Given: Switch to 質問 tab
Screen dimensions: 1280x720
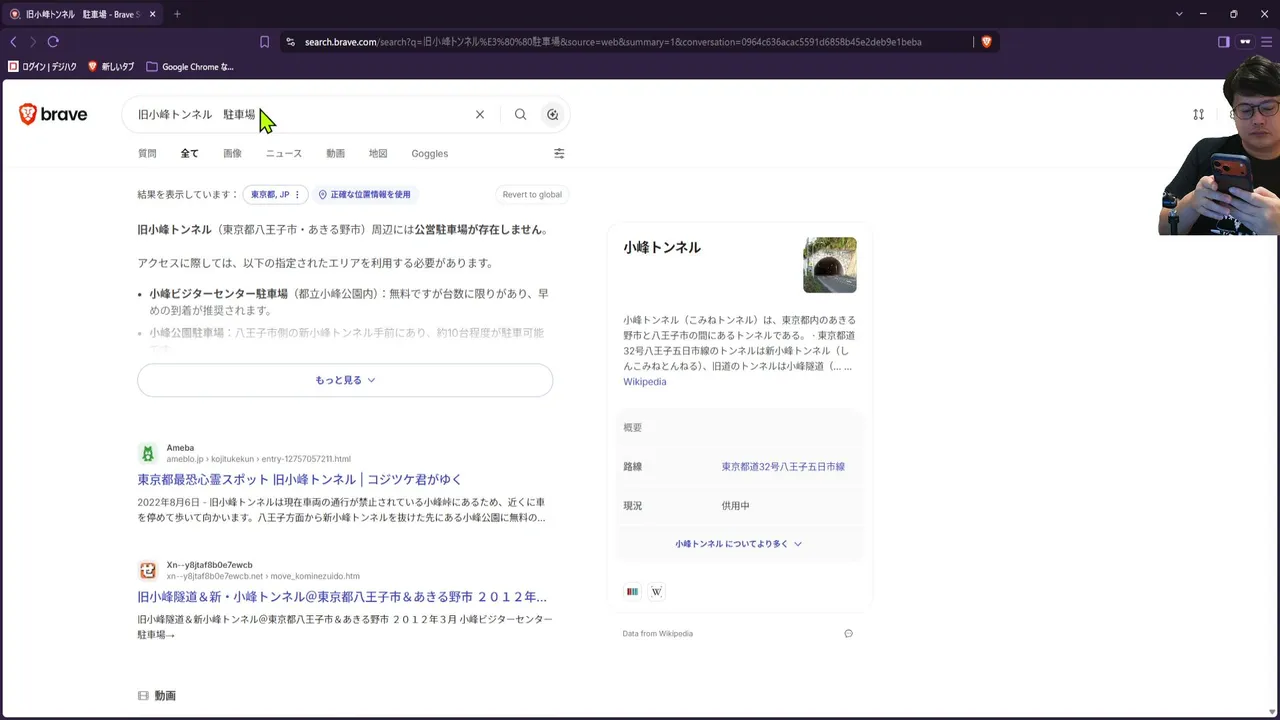Looking at the screenshot, I should tap(147, 153).
